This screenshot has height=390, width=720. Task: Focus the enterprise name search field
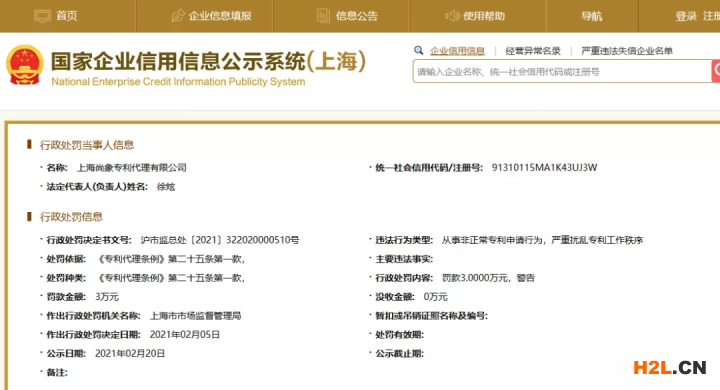click(562, 71)
